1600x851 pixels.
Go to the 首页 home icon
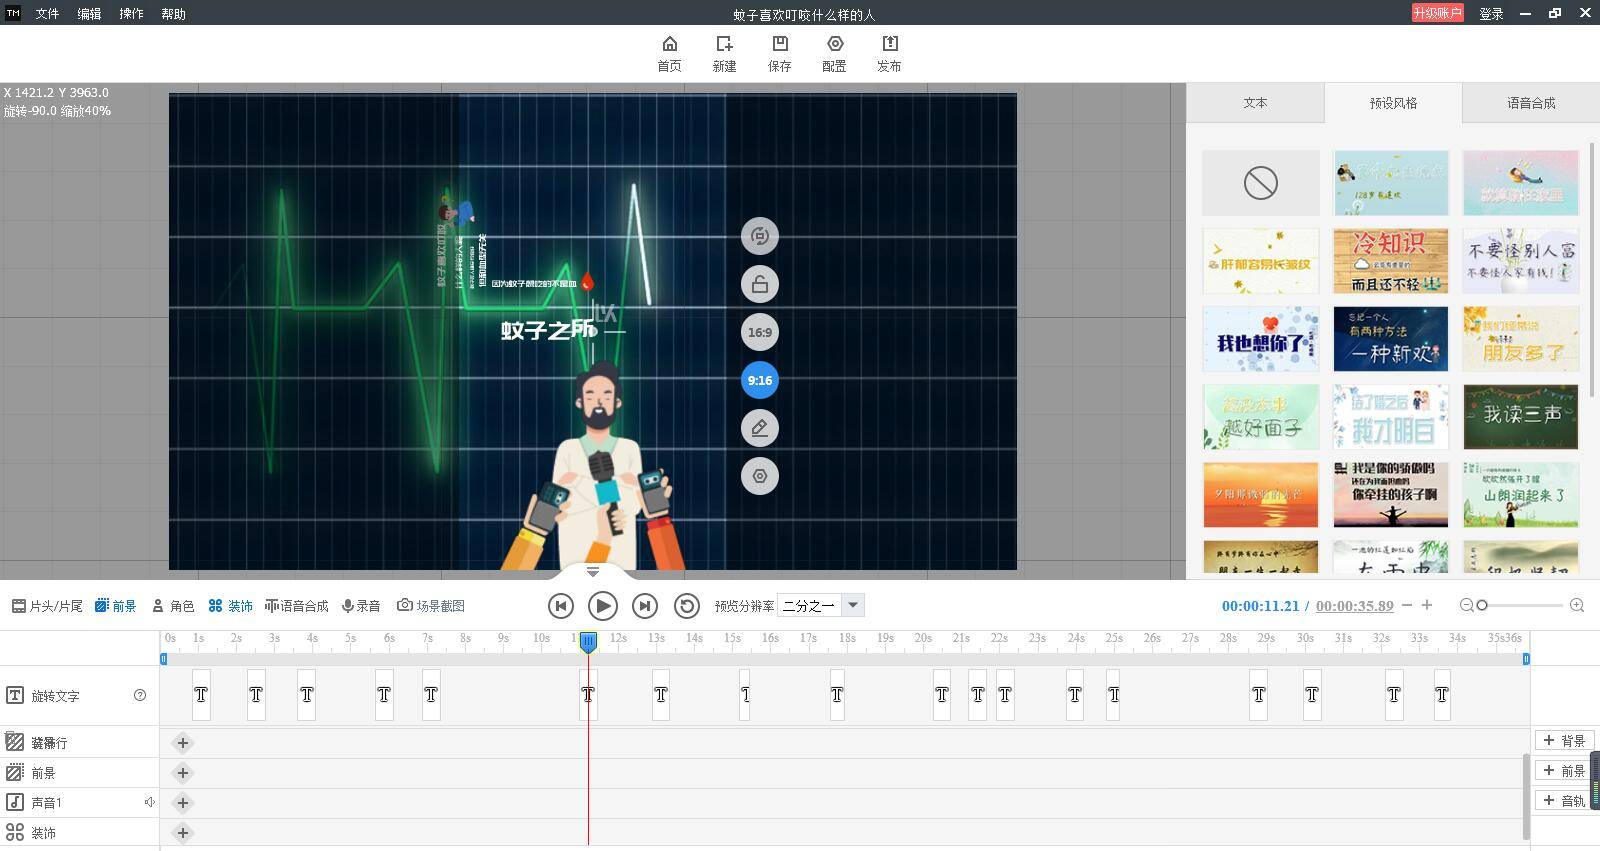click(669, 53)
